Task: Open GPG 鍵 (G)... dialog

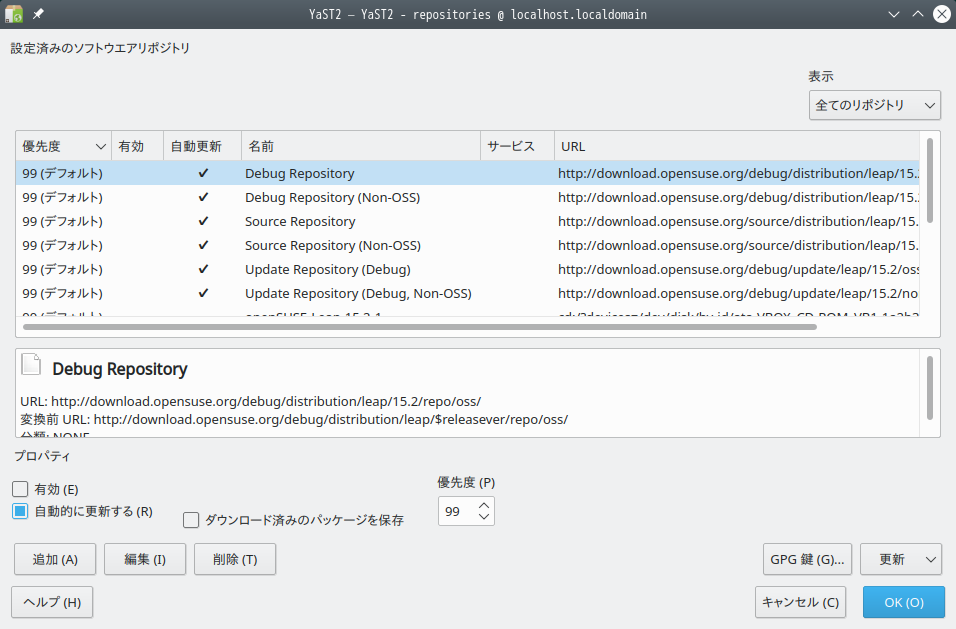Action: [x=807, y=559]
